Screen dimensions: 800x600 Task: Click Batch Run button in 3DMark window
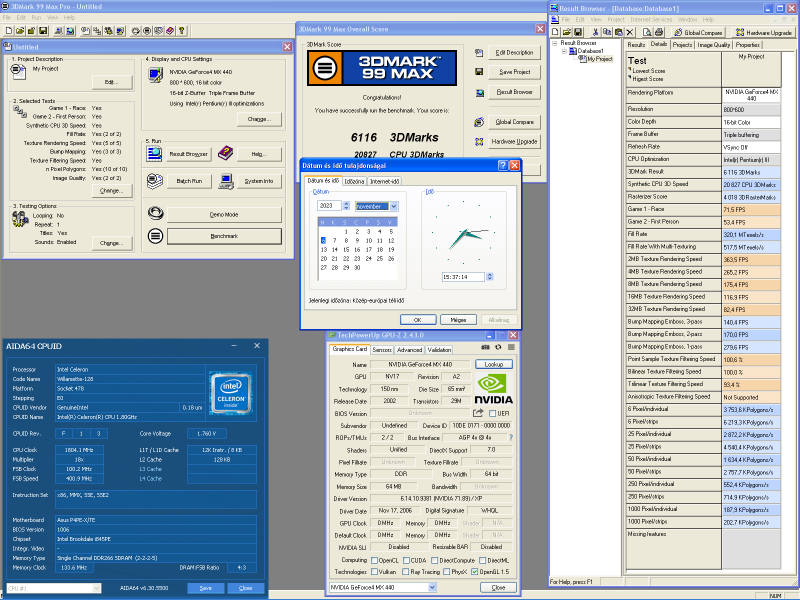click(x=189, y=181)
